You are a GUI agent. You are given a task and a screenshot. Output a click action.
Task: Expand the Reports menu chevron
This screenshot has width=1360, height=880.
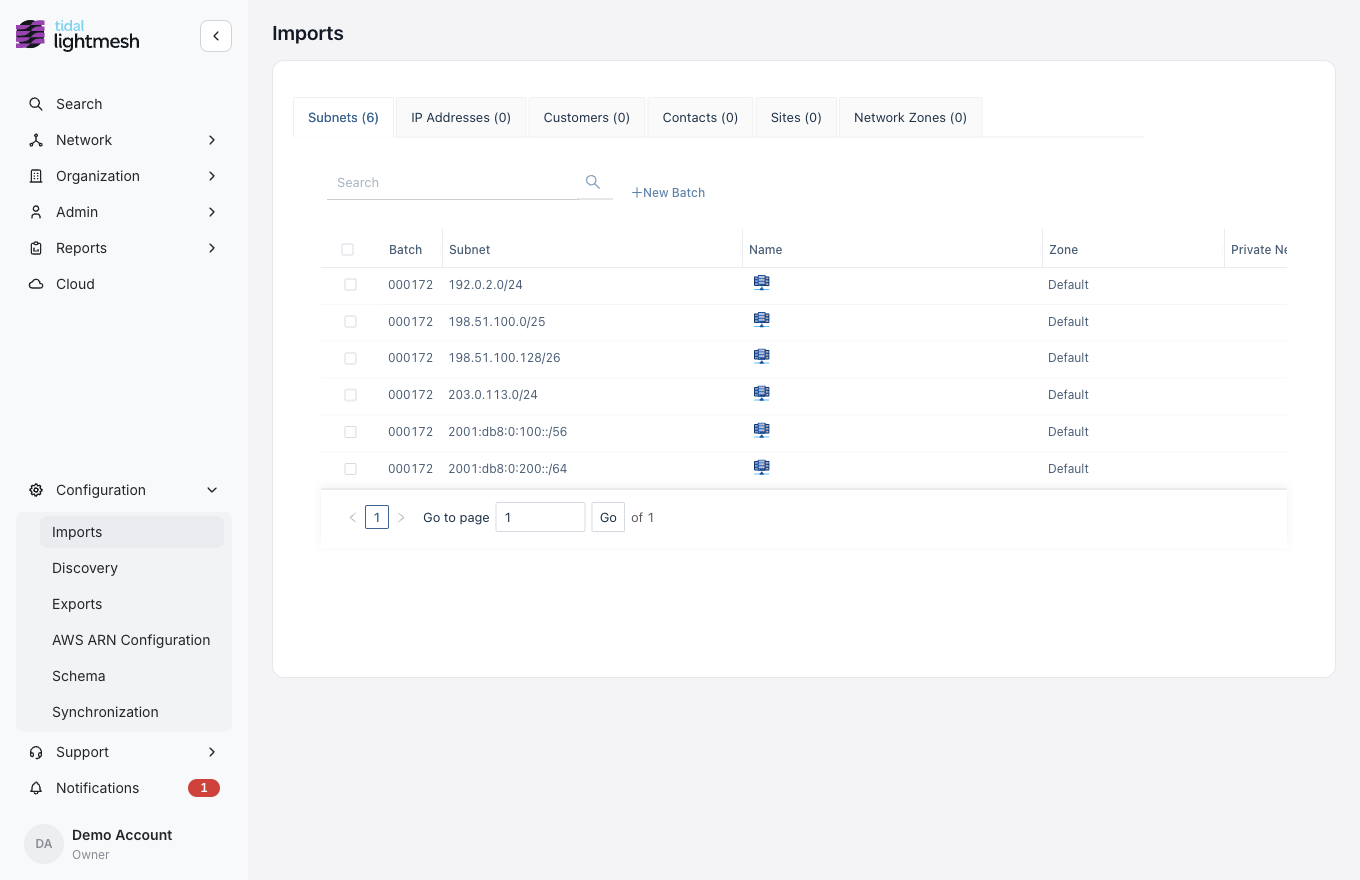click(x=212, y=248)
